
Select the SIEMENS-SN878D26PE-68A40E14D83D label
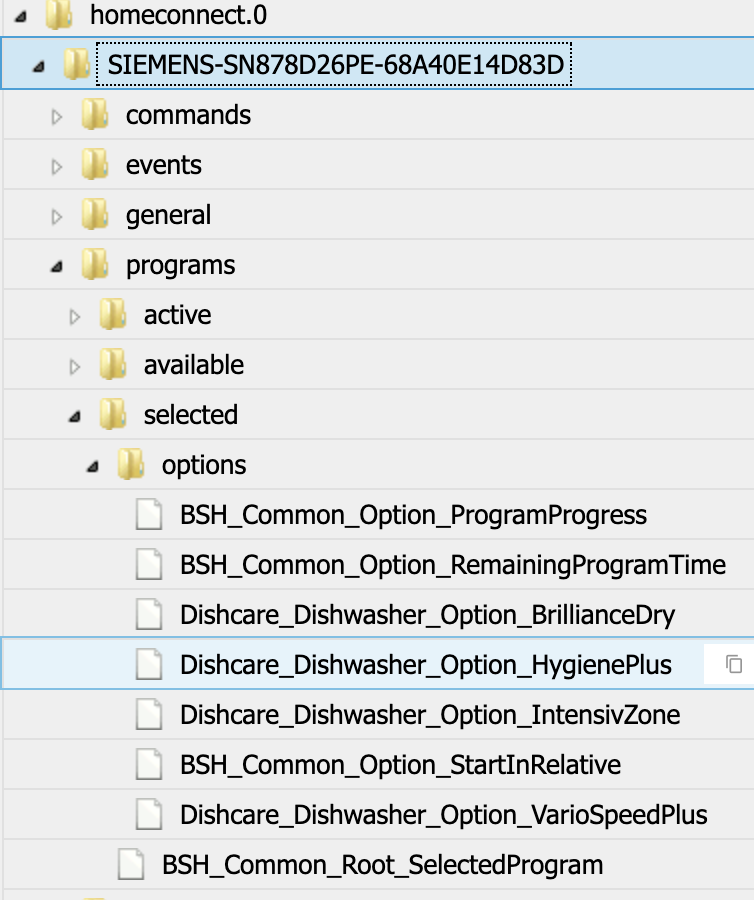pos(336,64)
